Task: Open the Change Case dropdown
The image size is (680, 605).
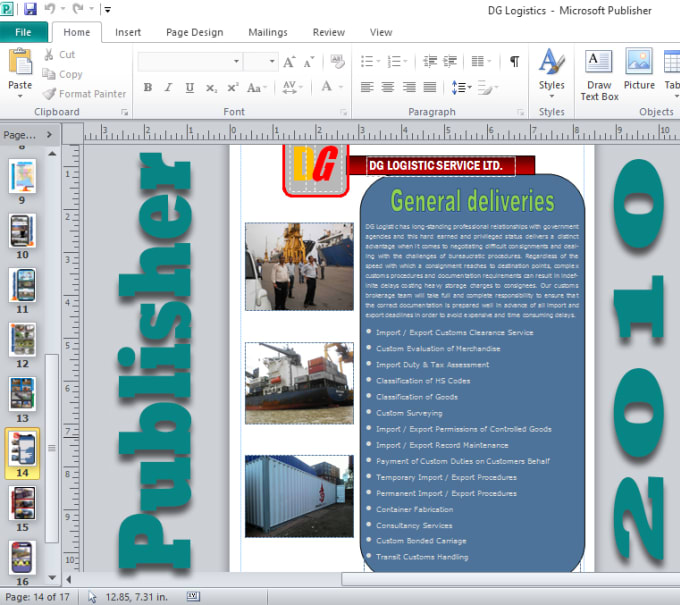Action: [x=257, y=88]
